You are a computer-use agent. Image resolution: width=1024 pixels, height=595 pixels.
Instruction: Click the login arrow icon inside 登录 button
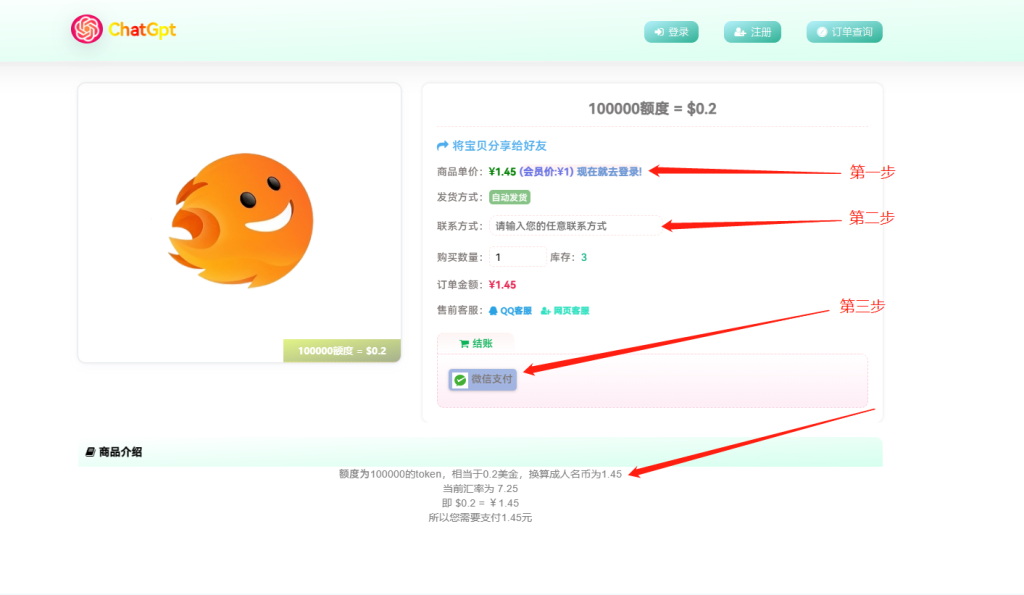[659, 31]
